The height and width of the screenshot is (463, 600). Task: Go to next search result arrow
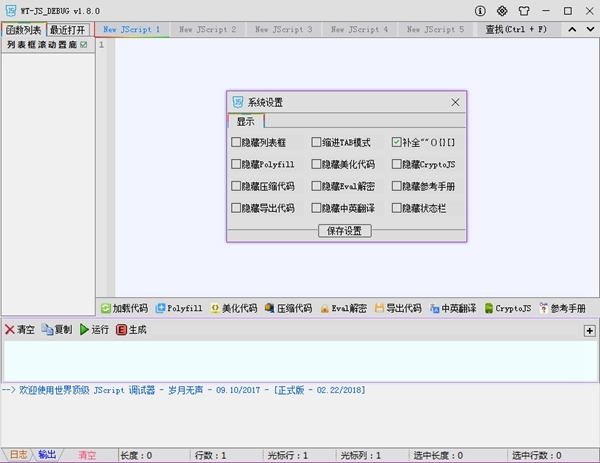point(590,29)
